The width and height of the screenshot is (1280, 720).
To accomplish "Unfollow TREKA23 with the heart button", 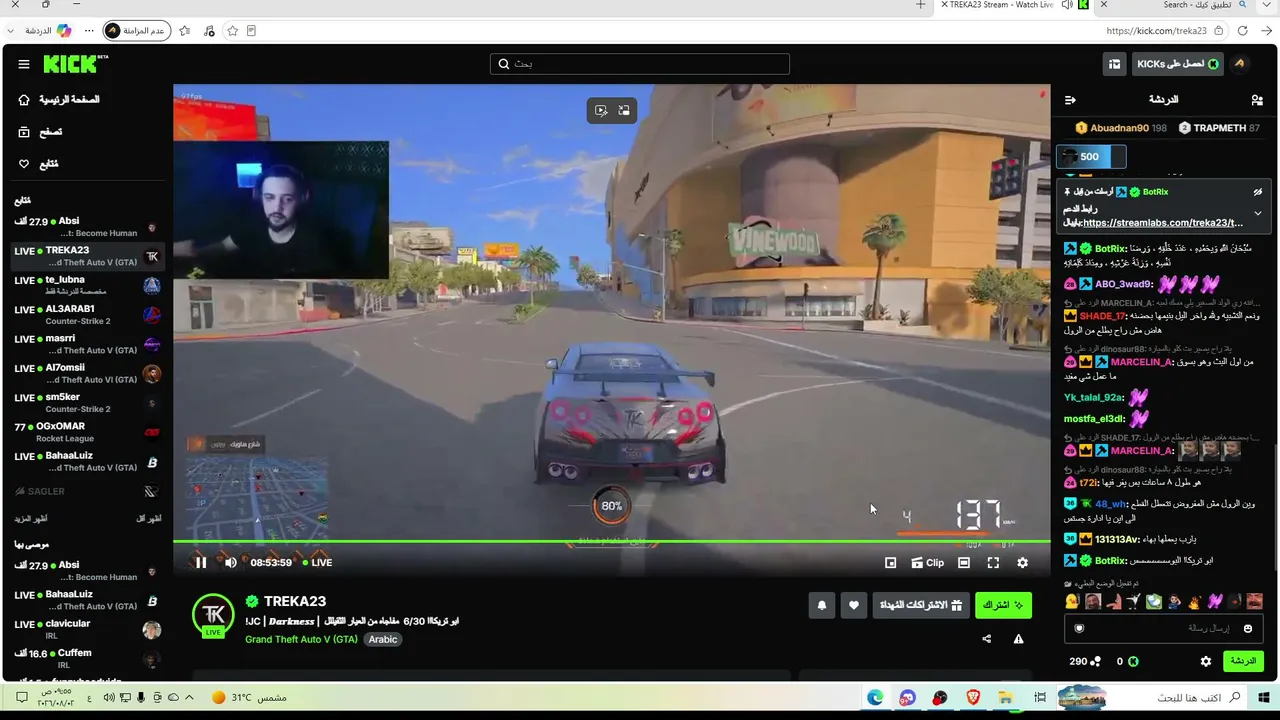I will pyautogui.click(x=854, y=605).
